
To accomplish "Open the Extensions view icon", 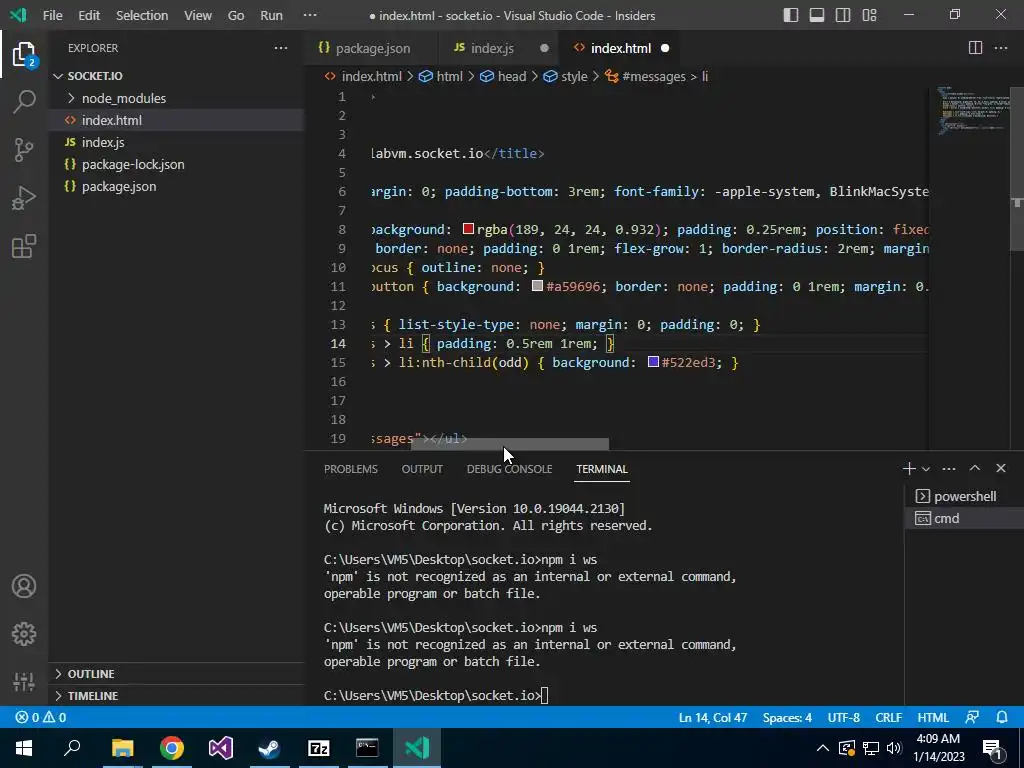I will coord(24,246).
